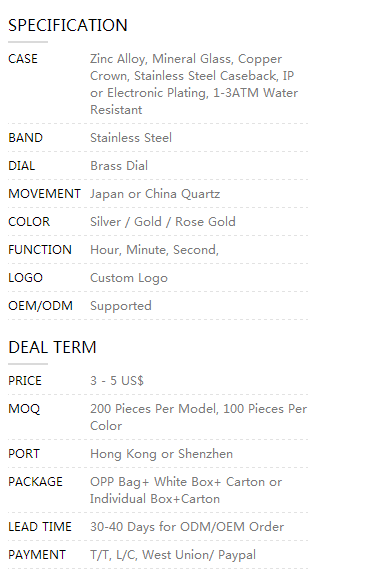The width and height of the screenshot is (390, 579).
Task: Click the 3 - 5 US$ price
Action: click(117, 381)
